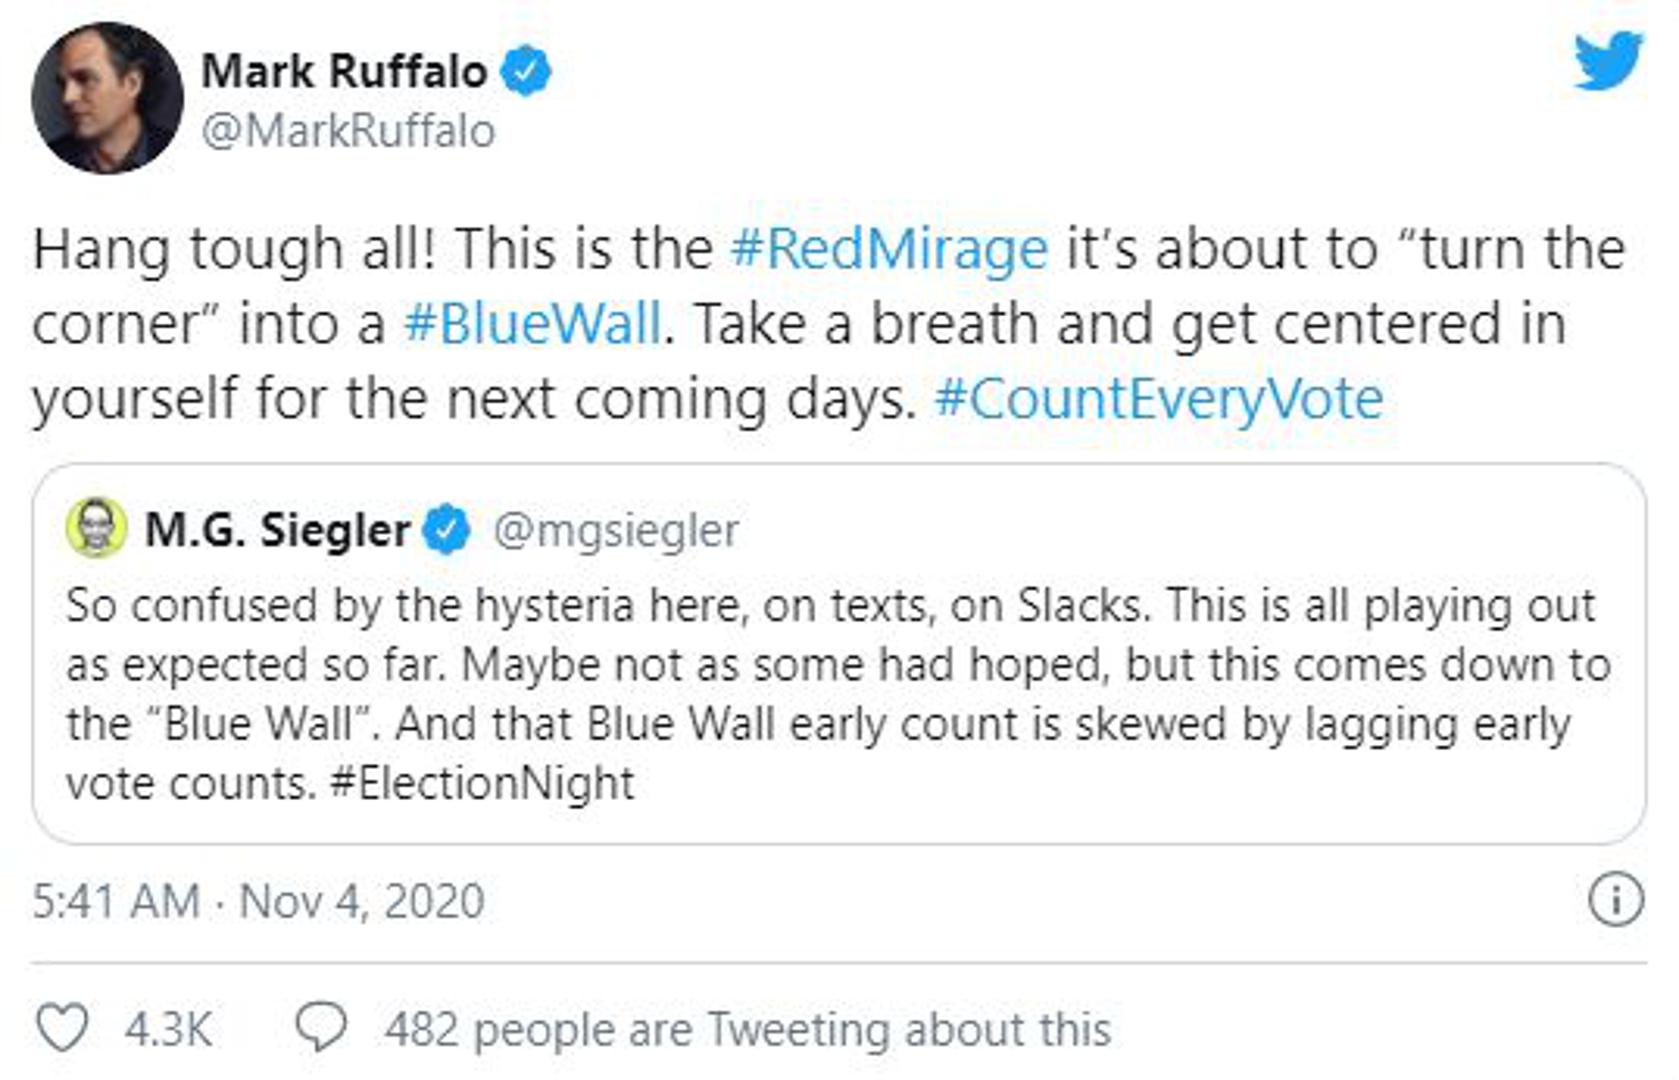The height and width of the screenshot is (1080, 1679).
Task: Click the verified badge beside M.G. Siegler
Action: pos(446,530)
